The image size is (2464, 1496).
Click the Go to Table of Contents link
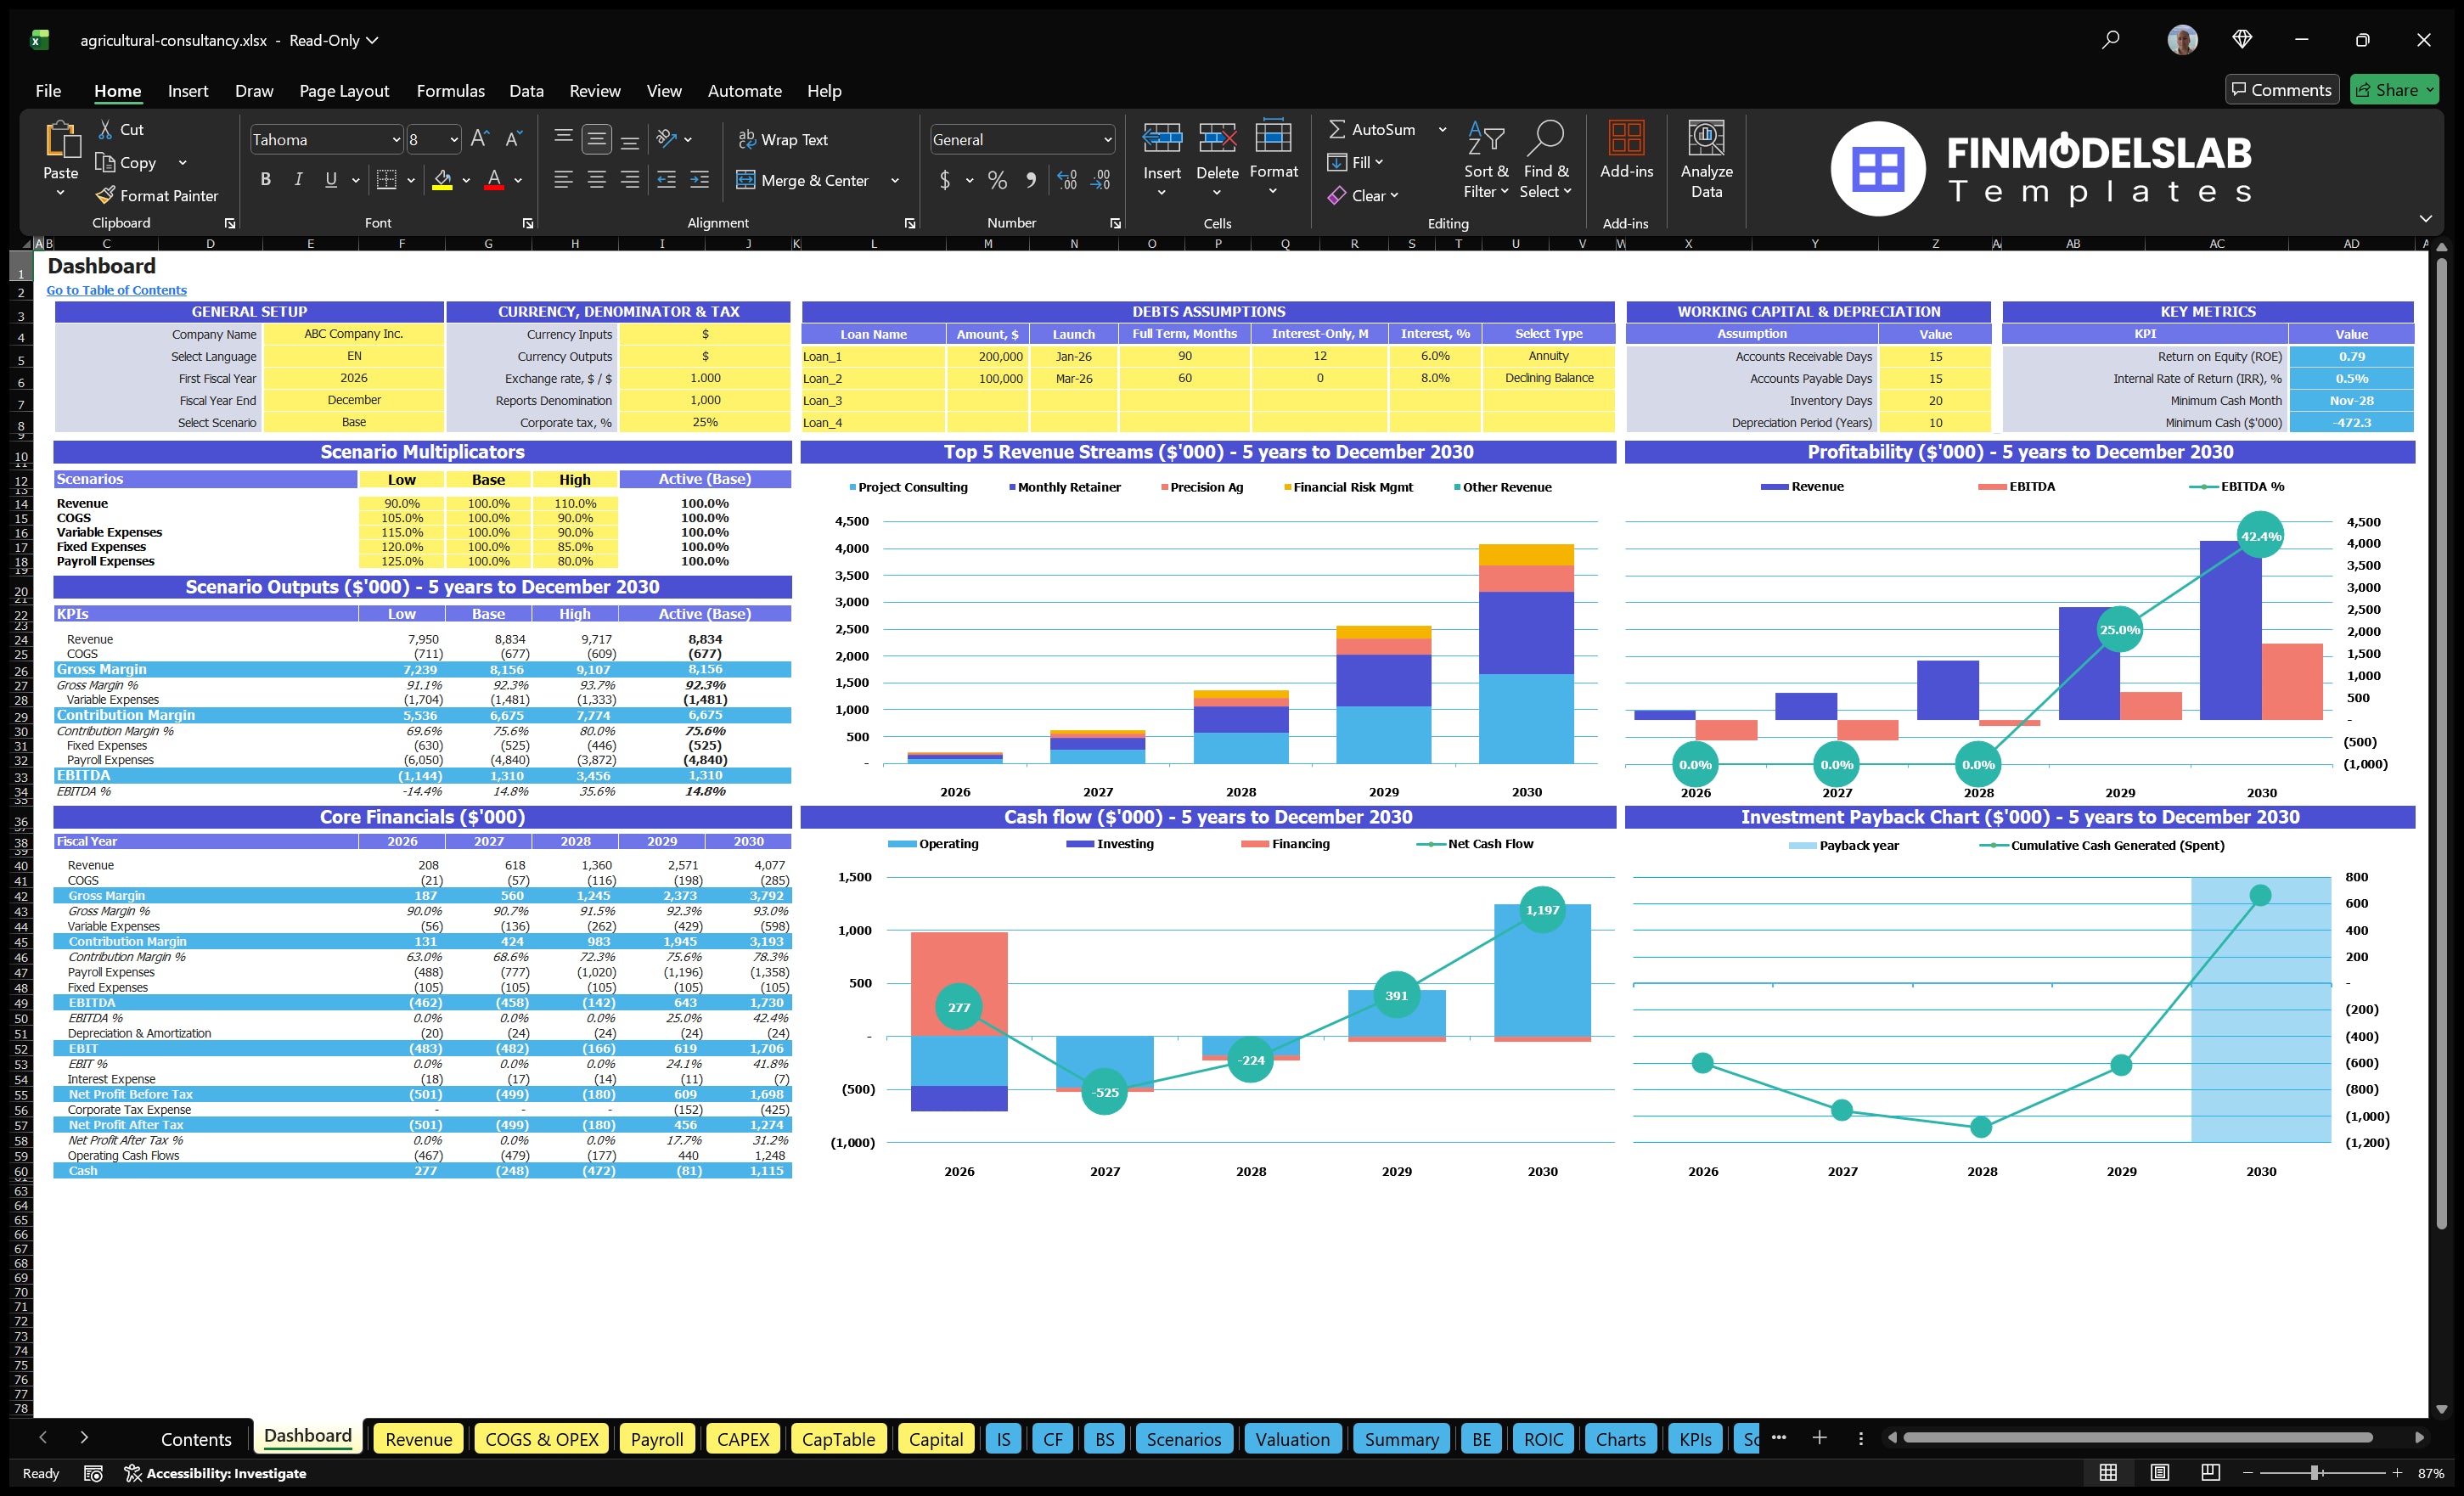coord(116,290)
